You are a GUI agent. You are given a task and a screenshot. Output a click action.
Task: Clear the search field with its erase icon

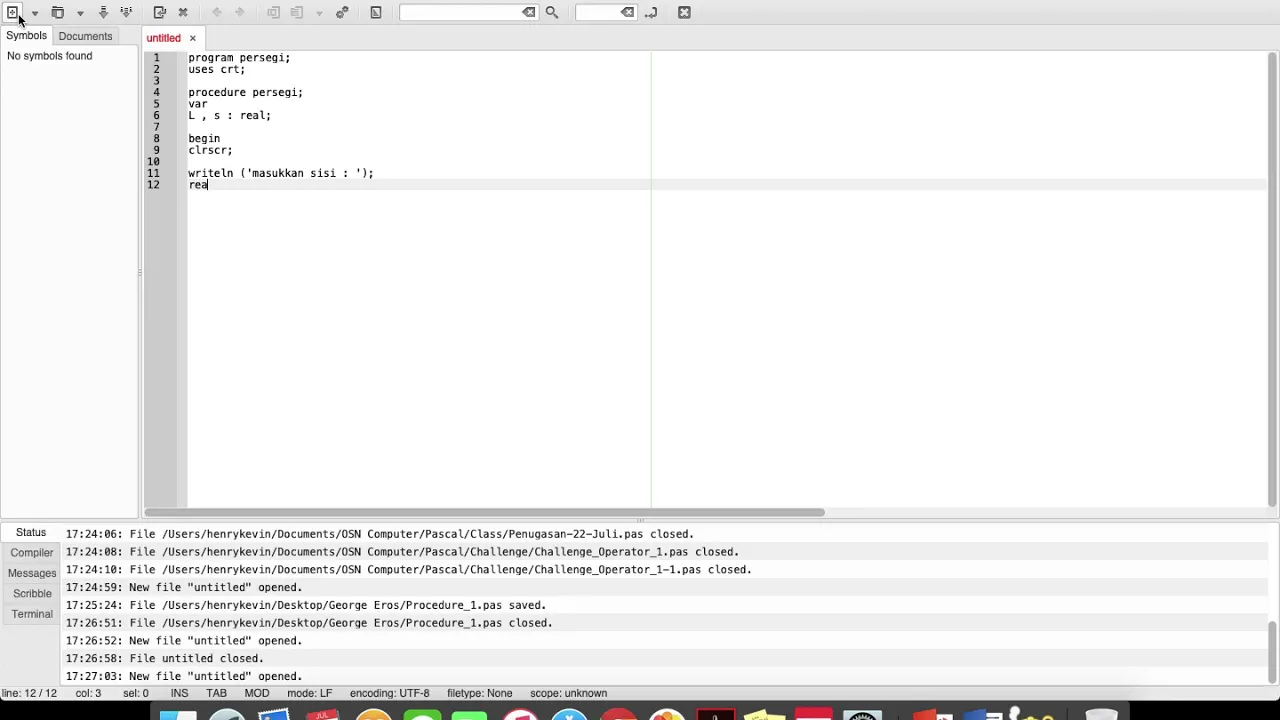pos(528,12)
